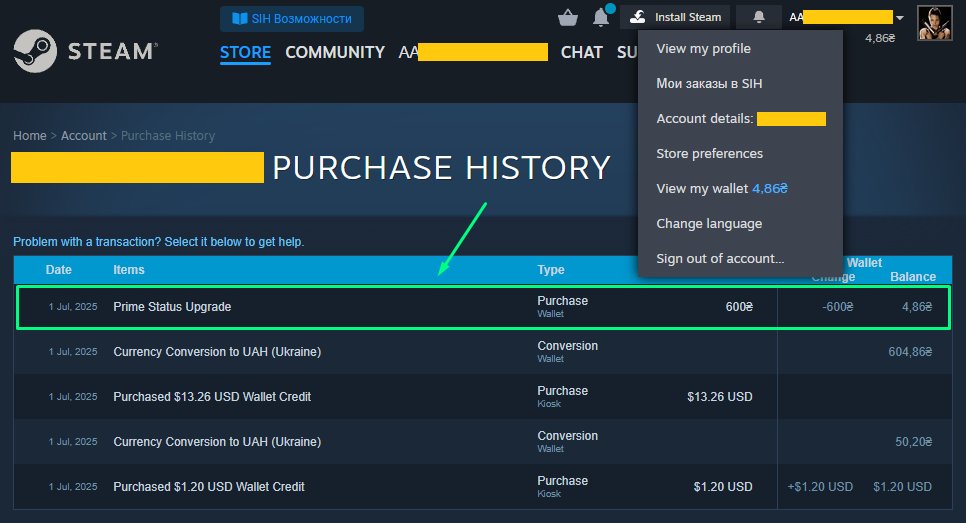Click the Items column header
Viewport: 966px width, 523px height.
tap(129, 270)
